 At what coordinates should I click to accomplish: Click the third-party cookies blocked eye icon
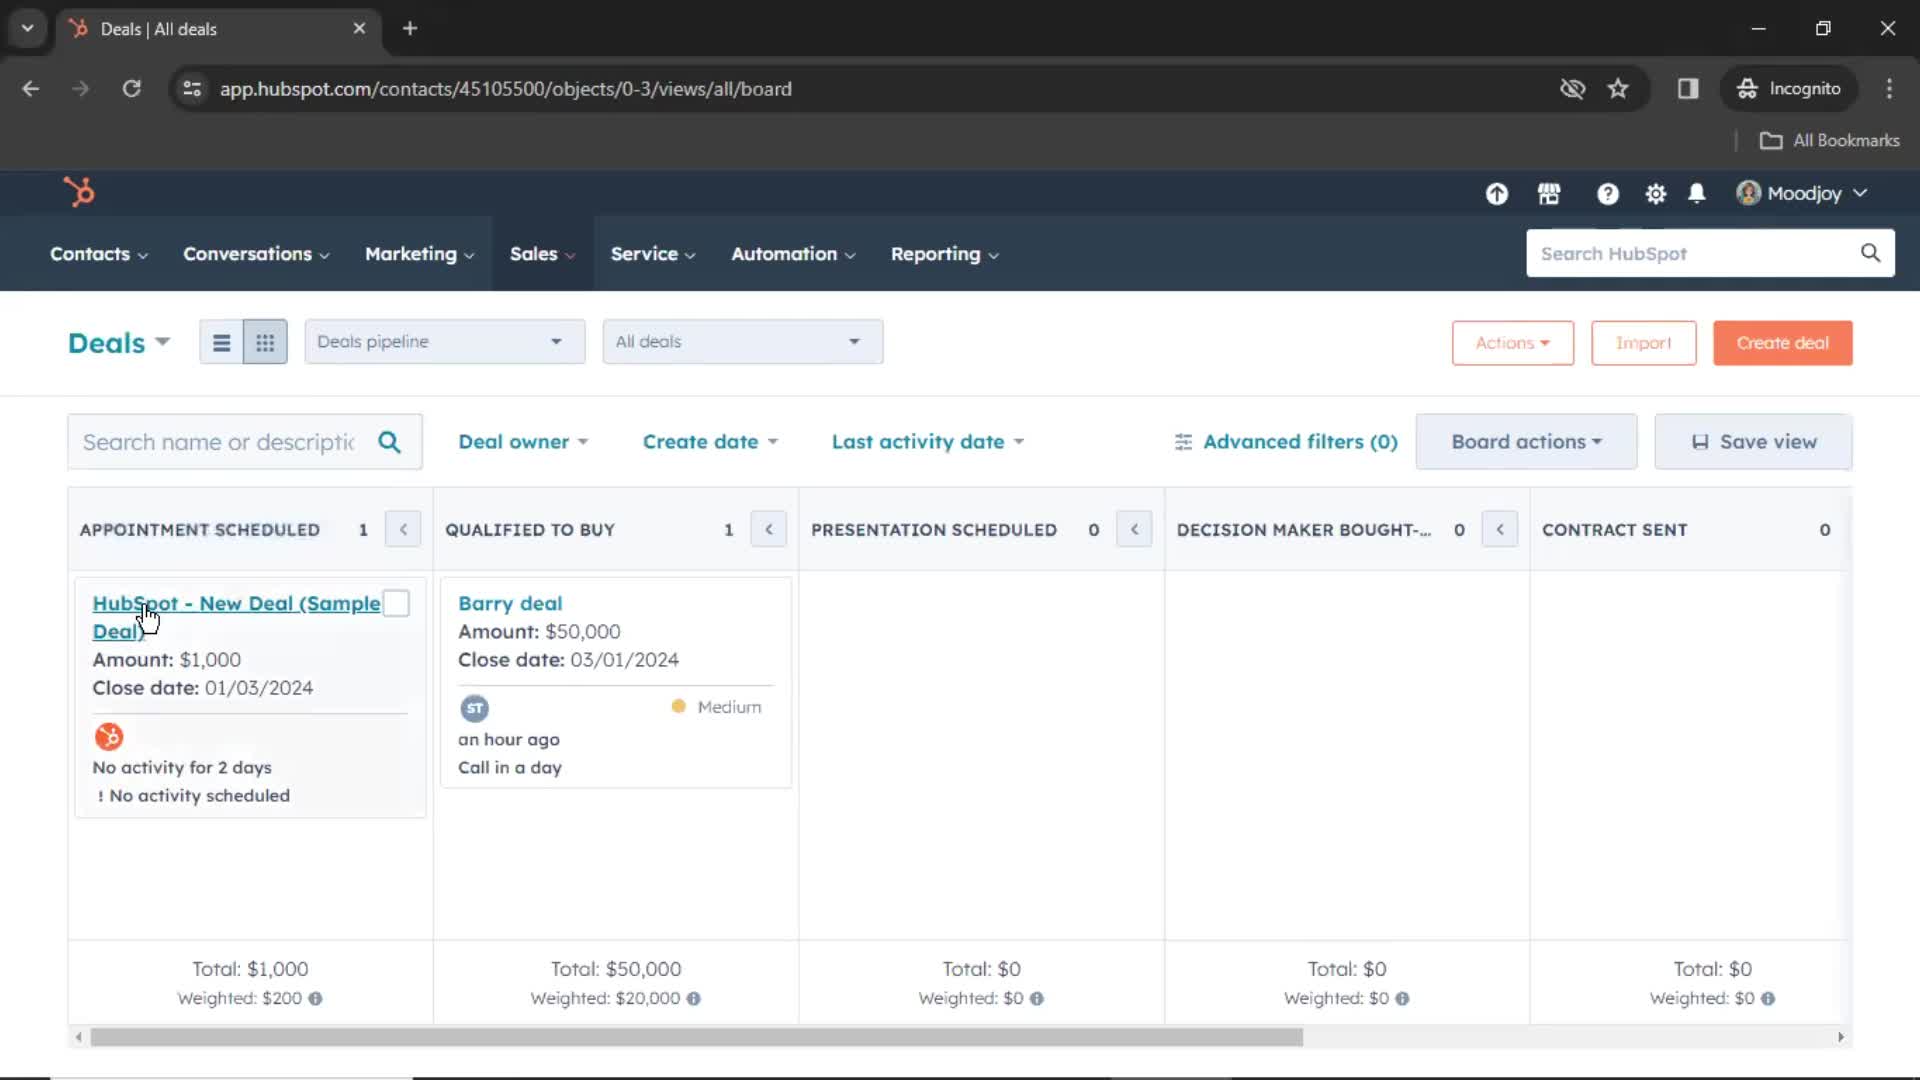click(x=1572, y=89)
